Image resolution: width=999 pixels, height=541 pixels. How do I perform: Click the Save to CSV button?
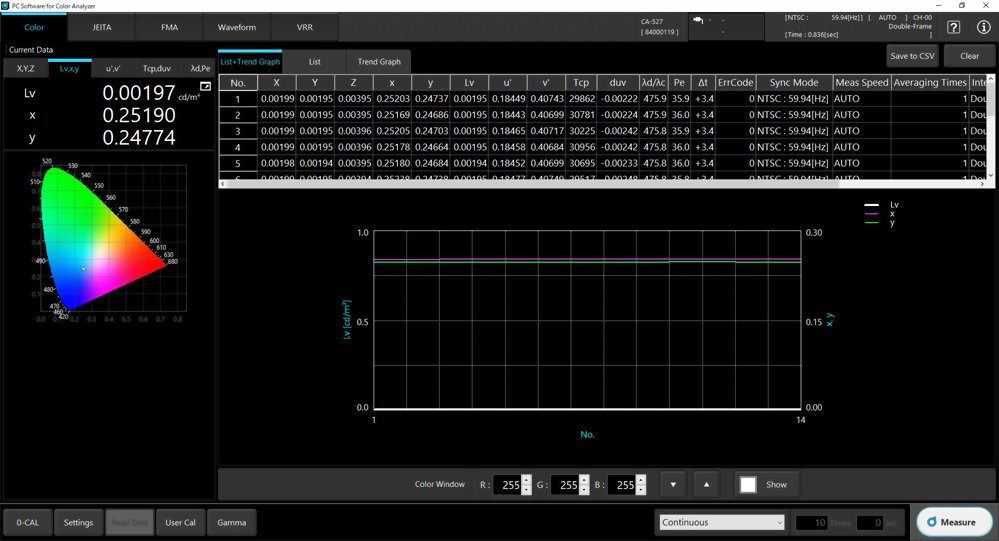coord(912,56)
